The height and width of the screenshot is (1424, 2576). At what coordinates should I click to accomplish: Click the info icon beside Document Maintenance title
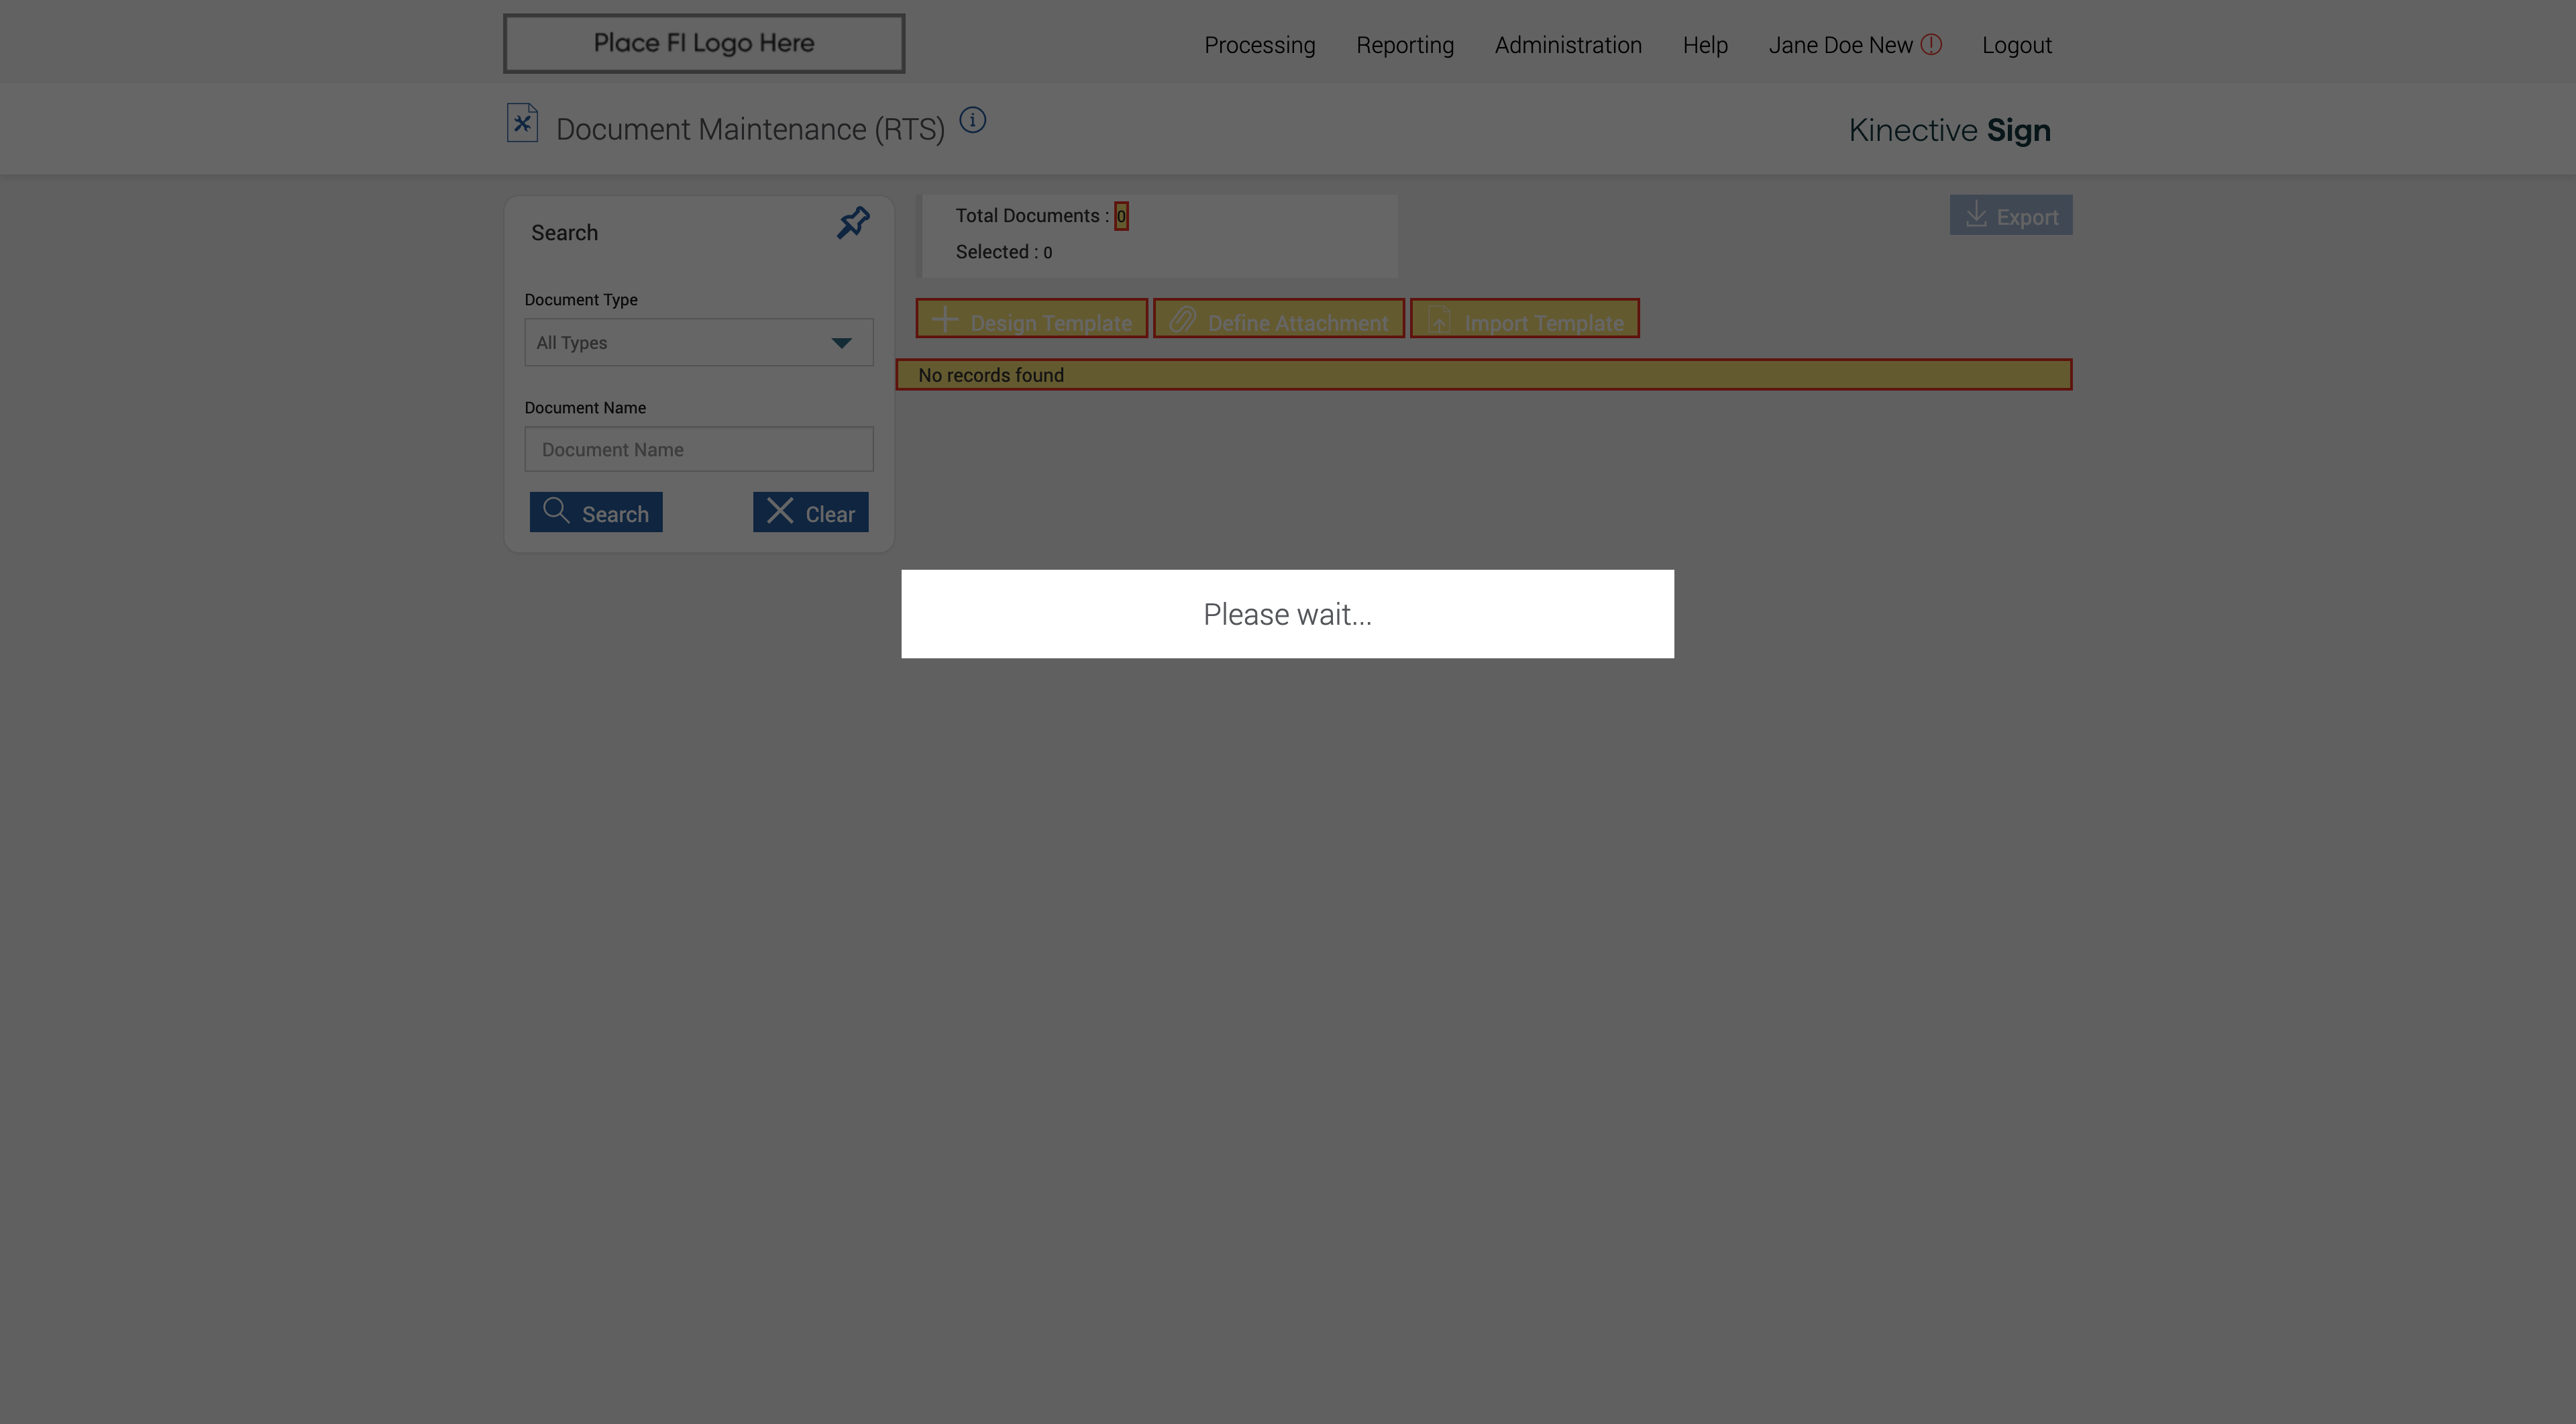click(972, 120)
